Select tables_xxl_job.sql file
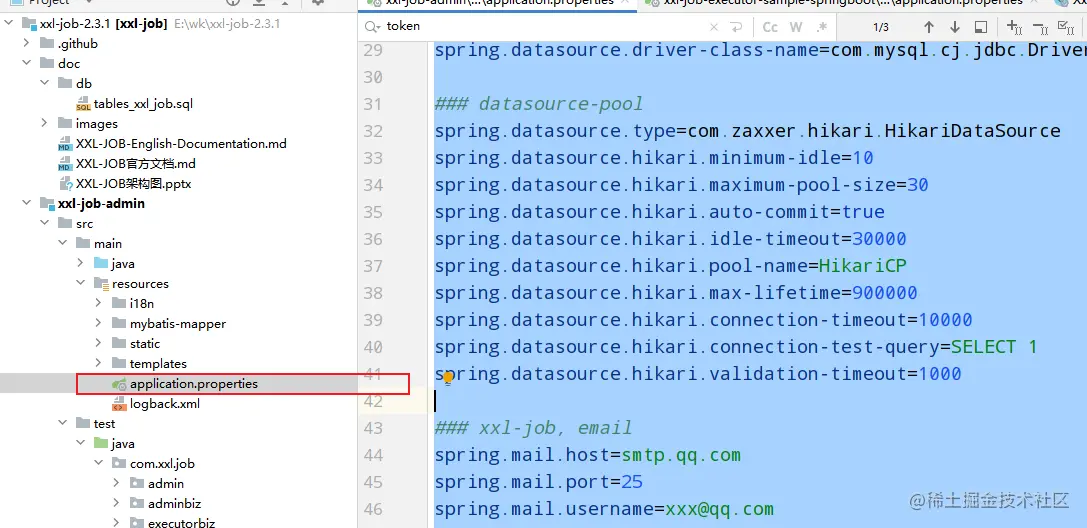Viewport: 1087px width, 528px height. (x=143, y=104)
